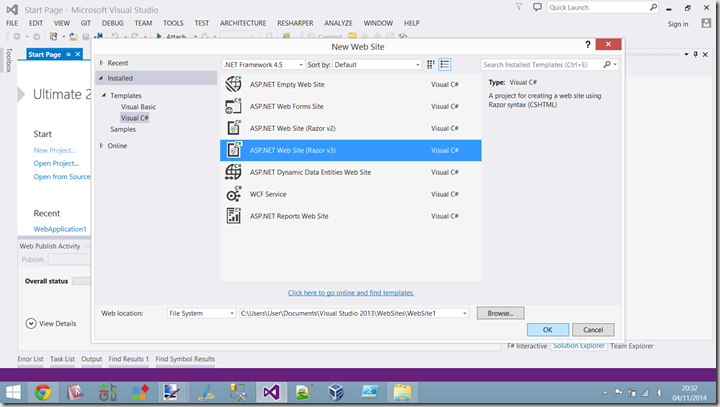Select the ASP.NET Web Site (Razor v3) icon
This screenshot has width=720, height=407.
click(233, 150)
